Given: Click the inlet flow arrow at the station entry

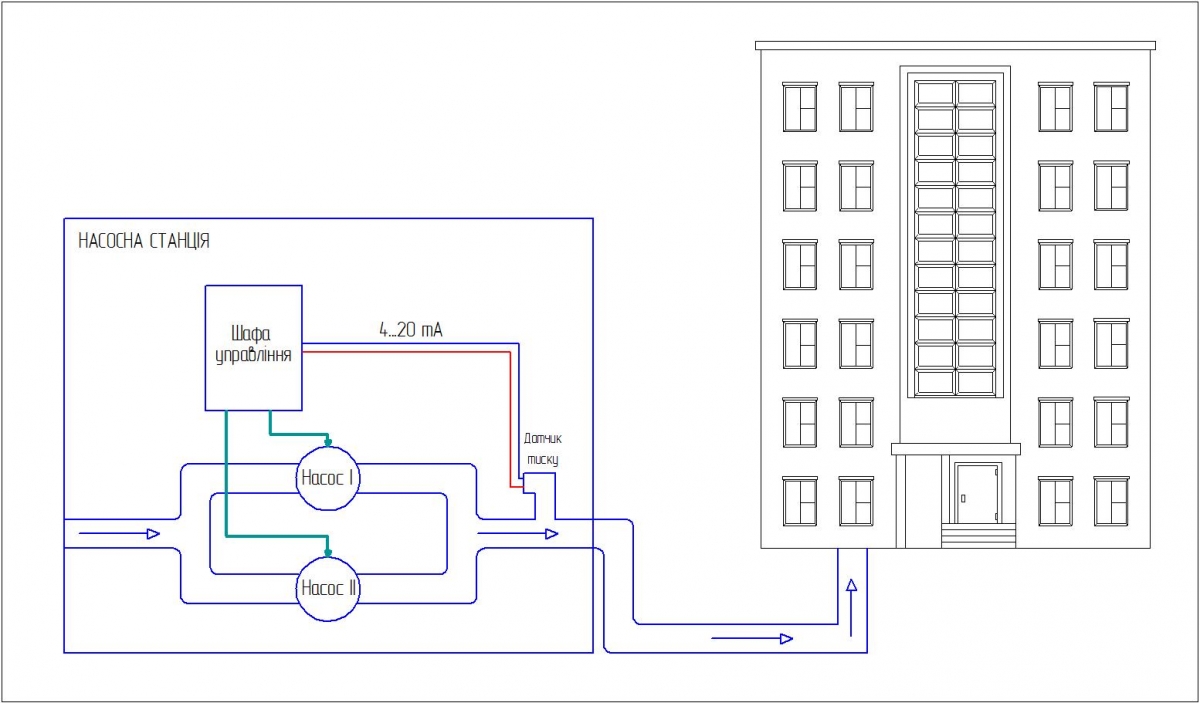Looking at the screenshot, I should point(118,534).
